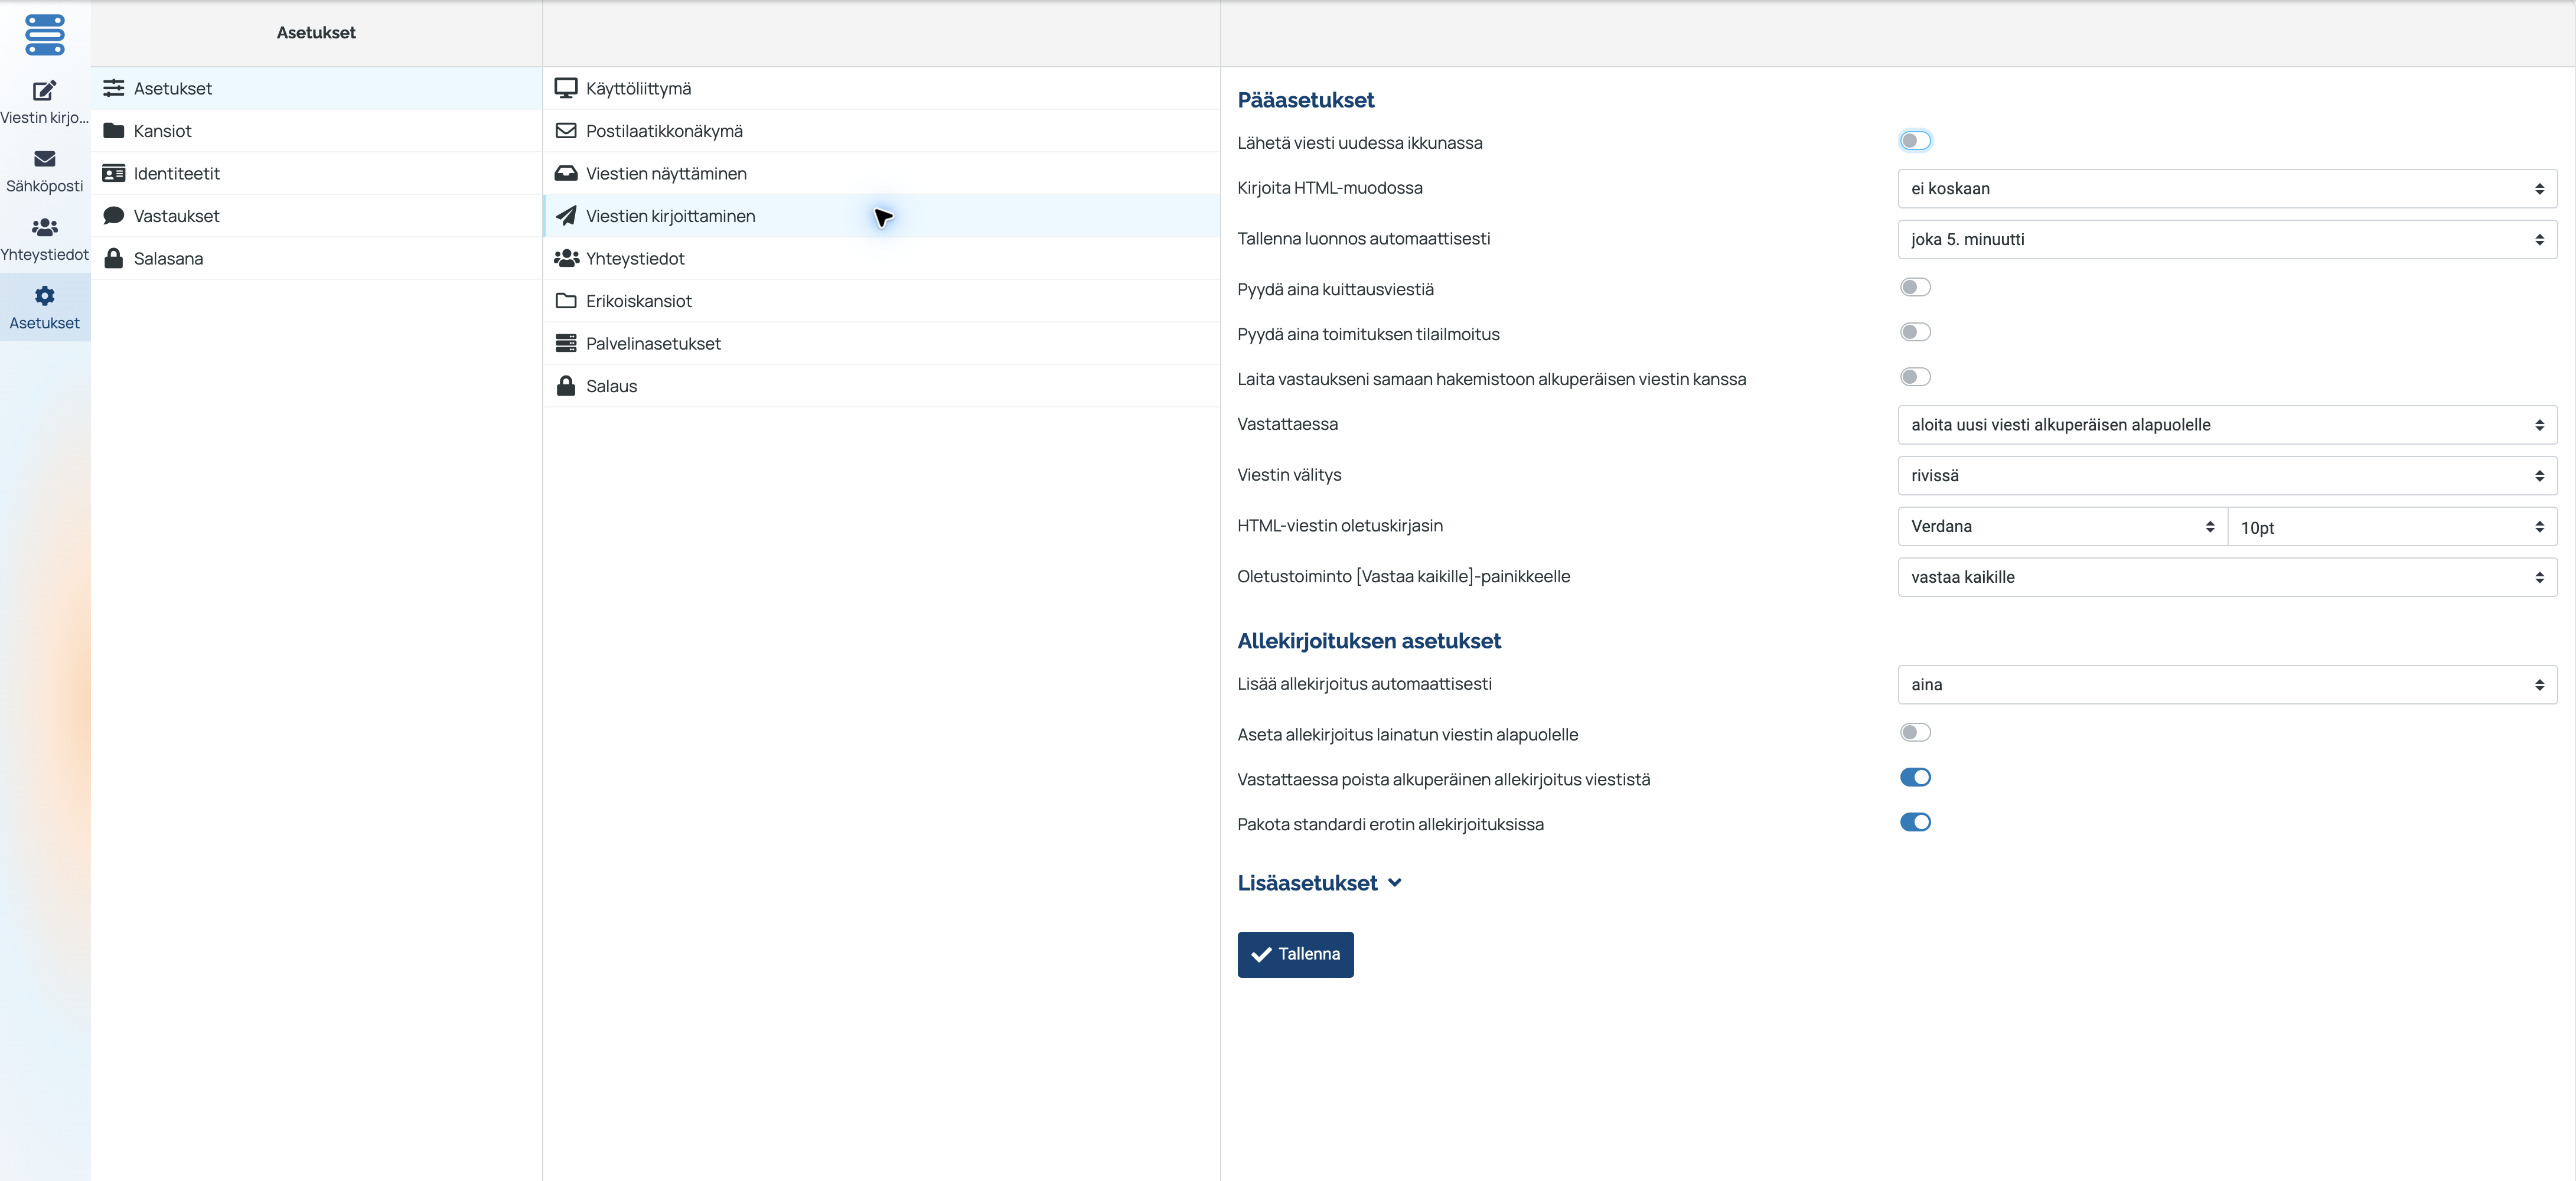Click the sliders icon beside Asetukset

pos(114,88)
